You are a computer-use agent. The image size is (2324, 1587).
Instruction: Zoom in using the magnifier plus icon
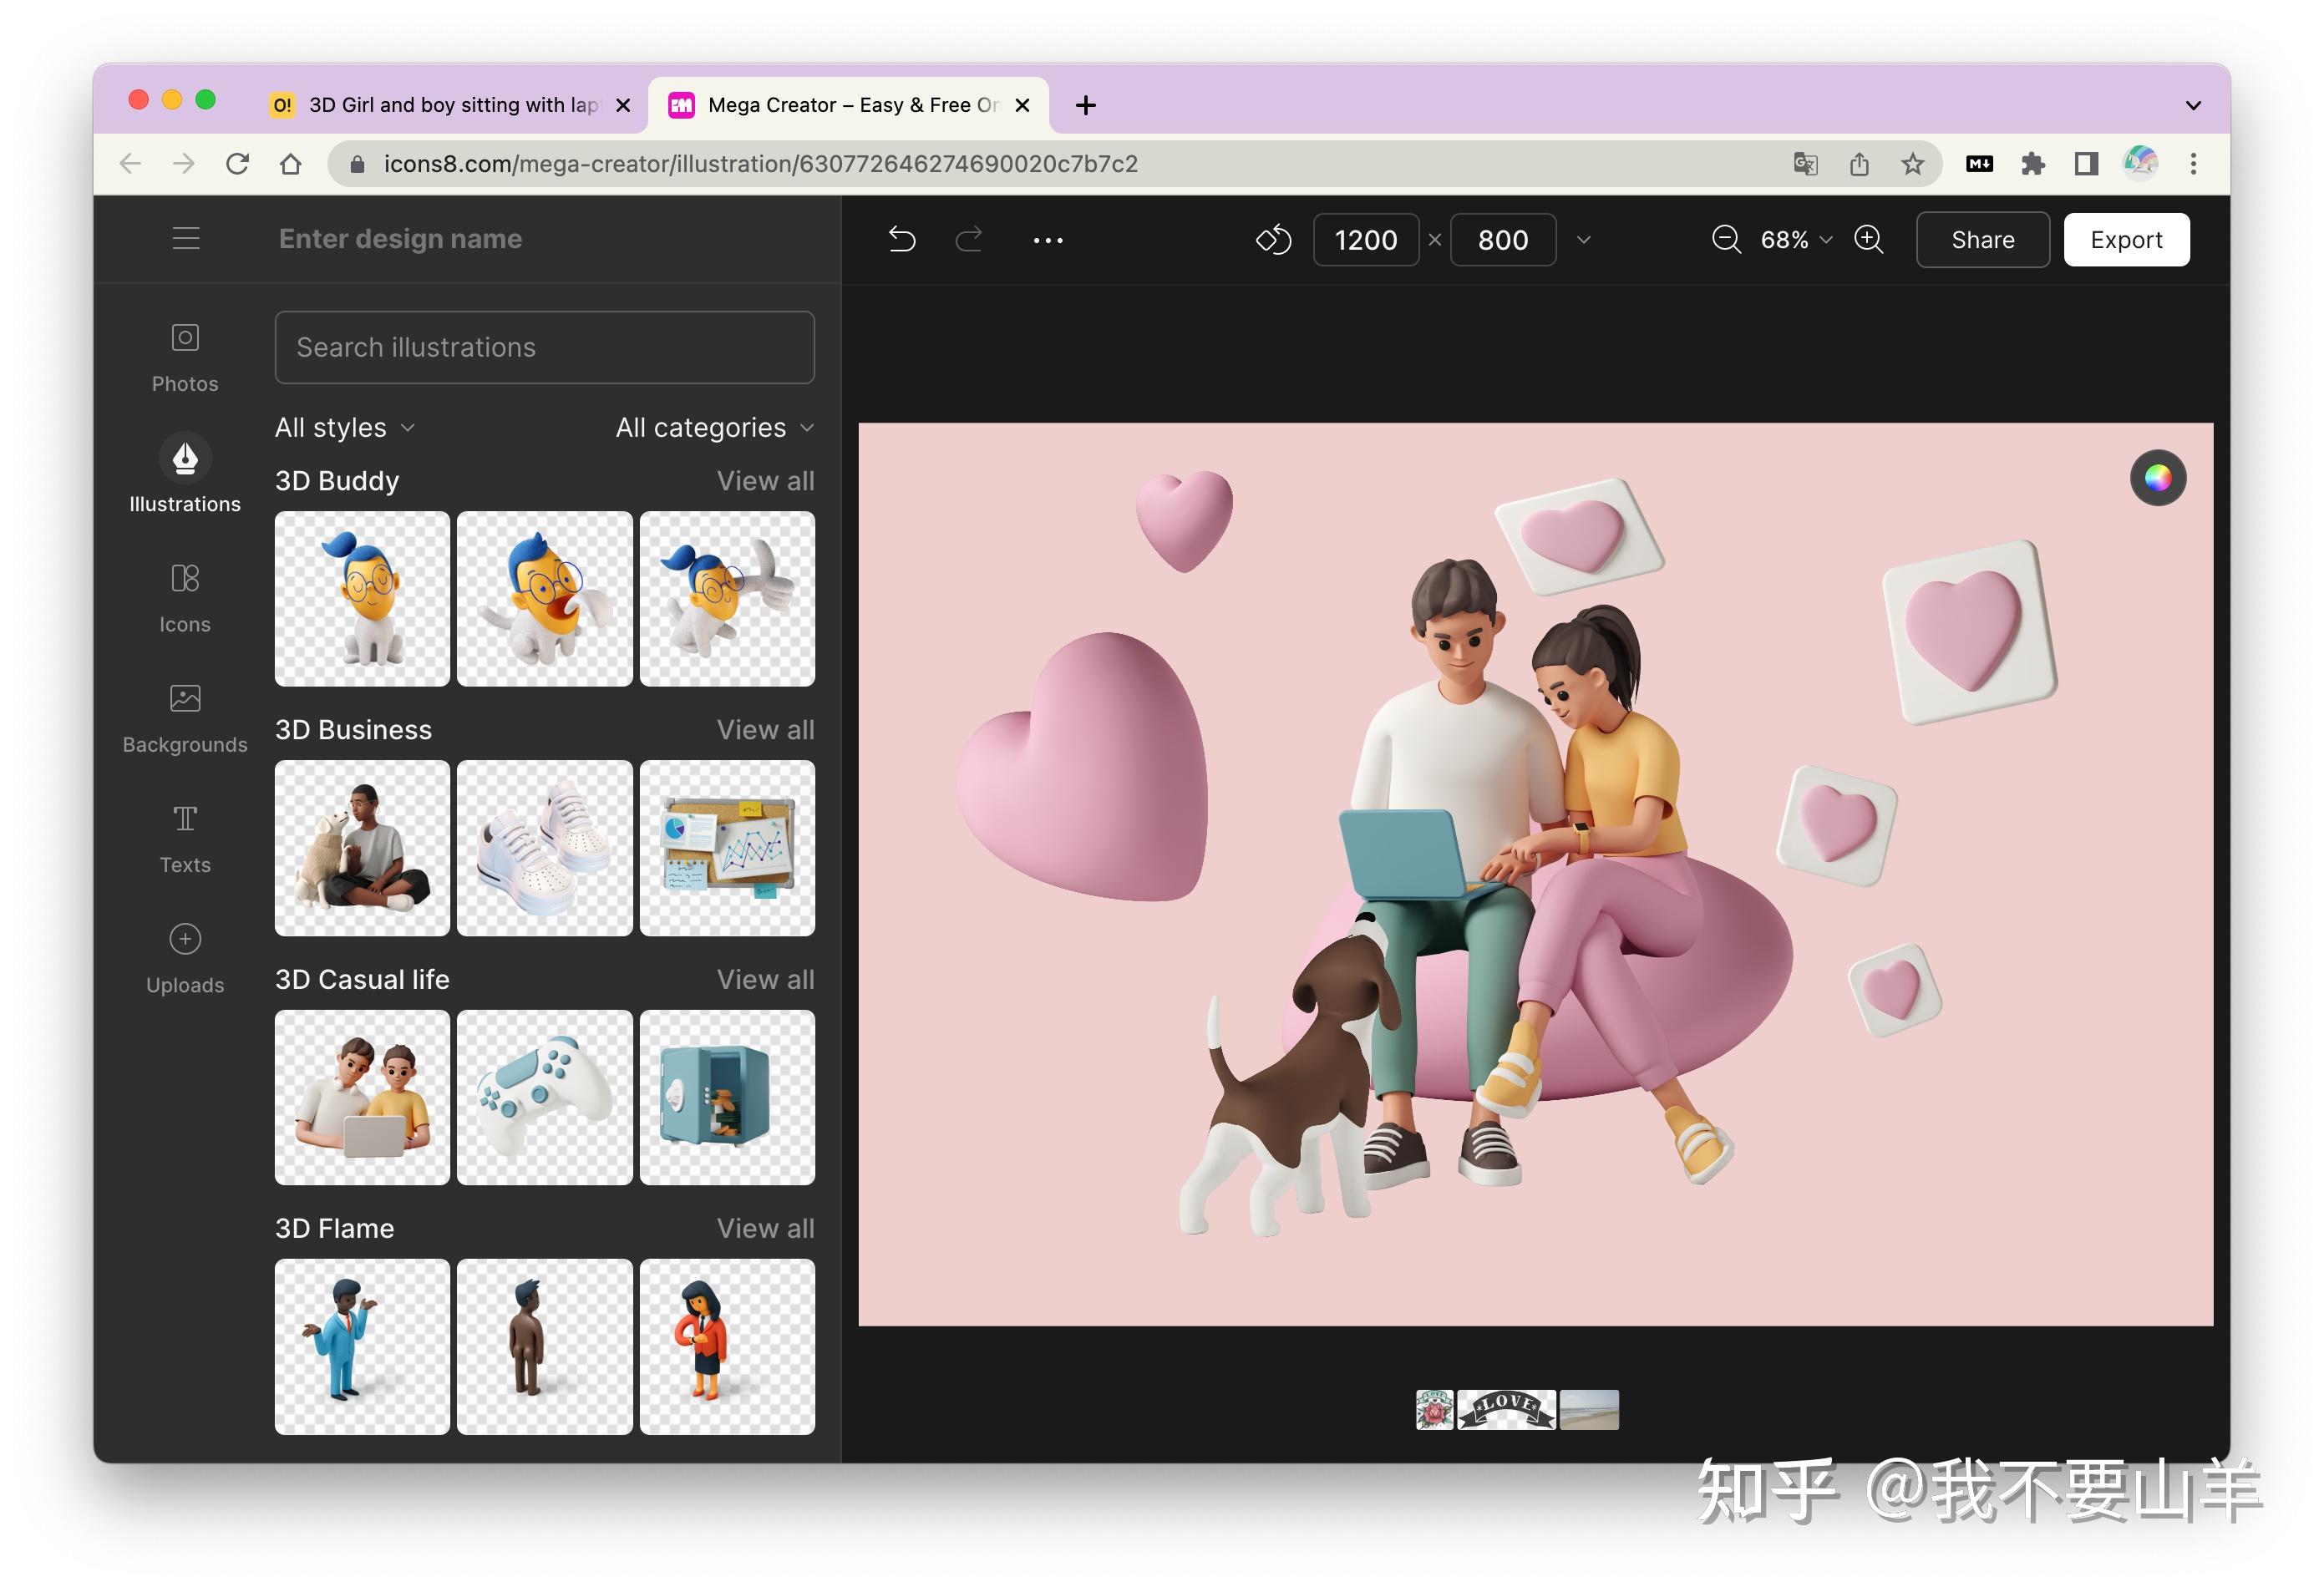click(x=1868, y=239)
